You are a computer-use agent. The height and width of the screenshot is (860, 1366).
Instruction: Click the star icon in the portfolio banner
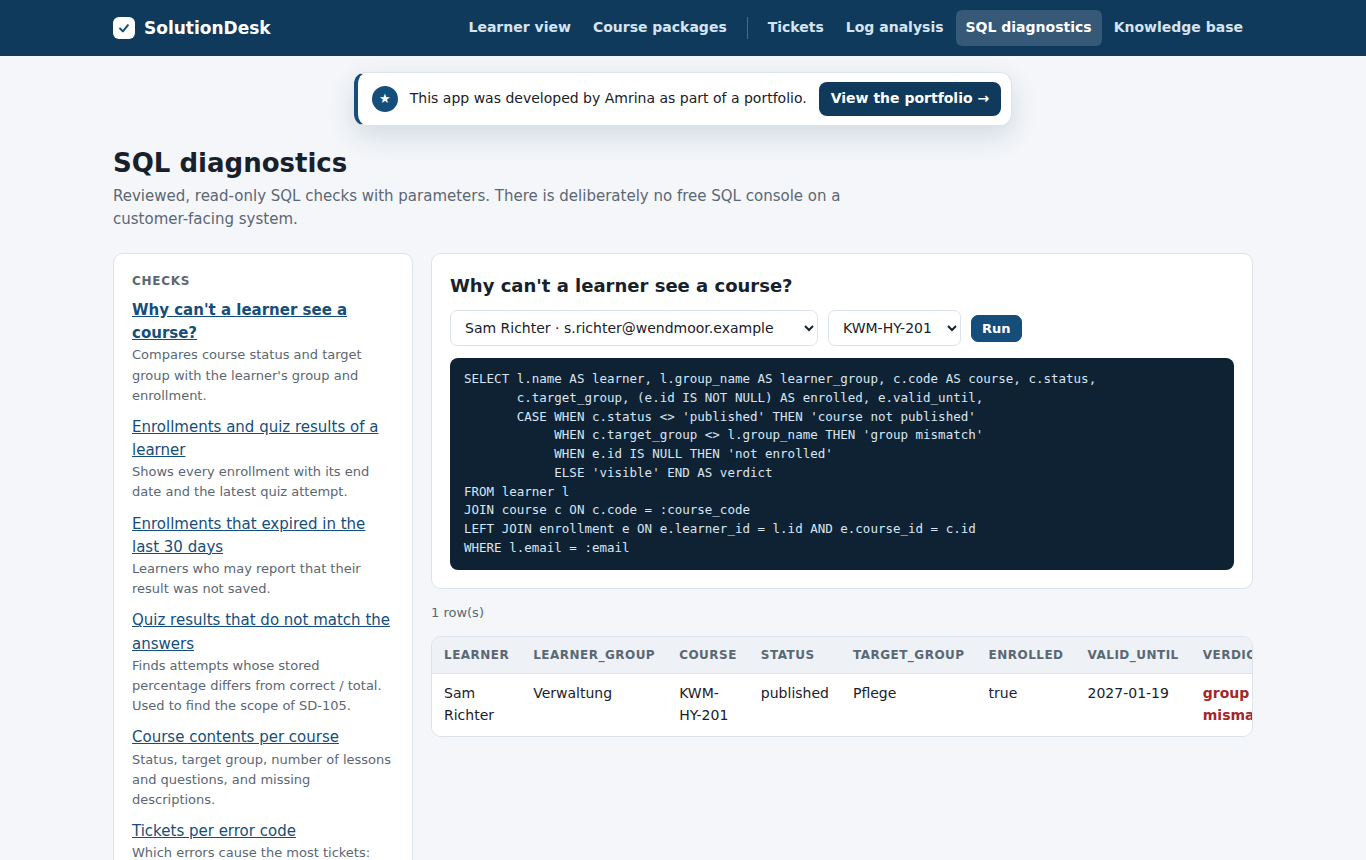385,99
